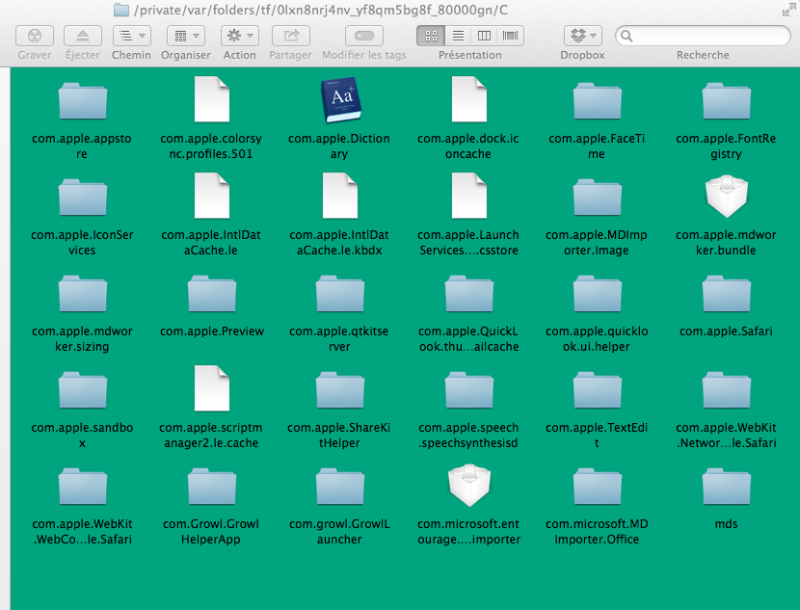Select the com.apple.colorsync.profiles.501 file
800x610 pixels.
pyautogui.click(x=212, y=99)
